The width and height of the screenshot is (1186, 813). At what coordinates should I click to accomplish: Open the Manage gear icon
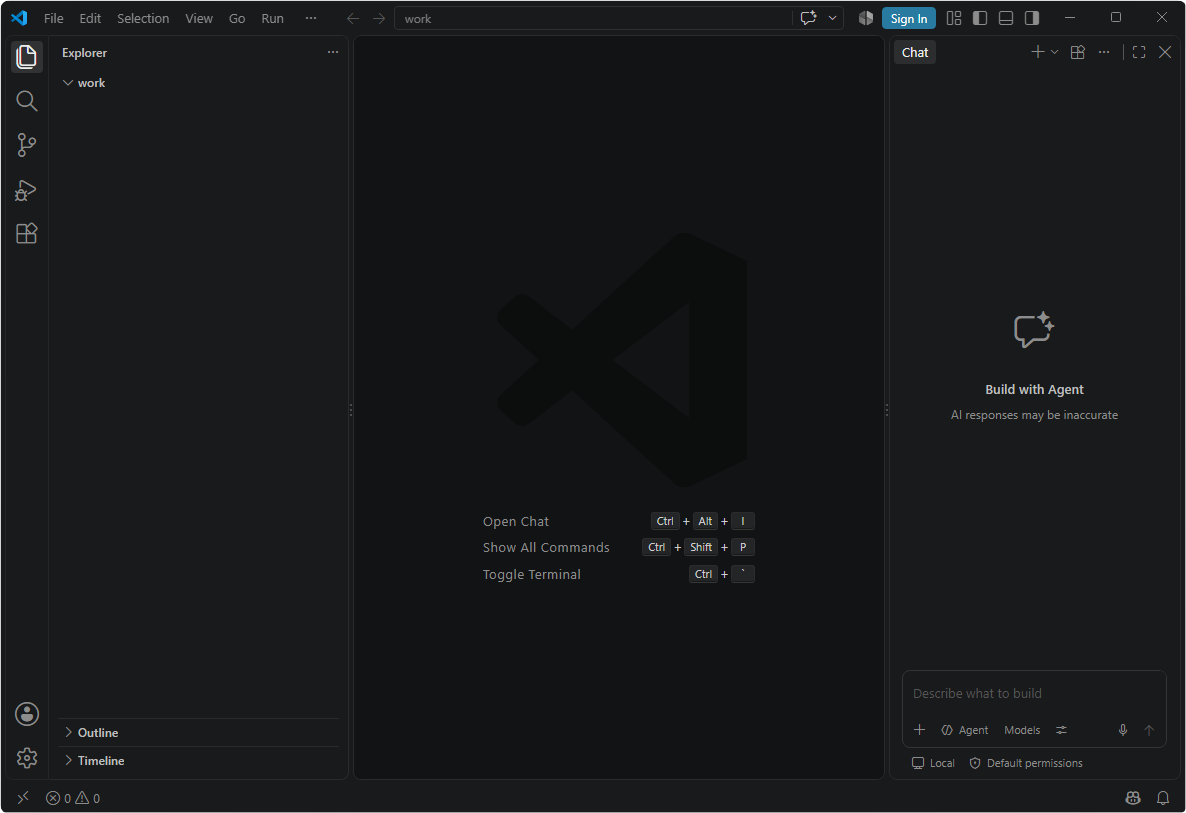[26, 758]
